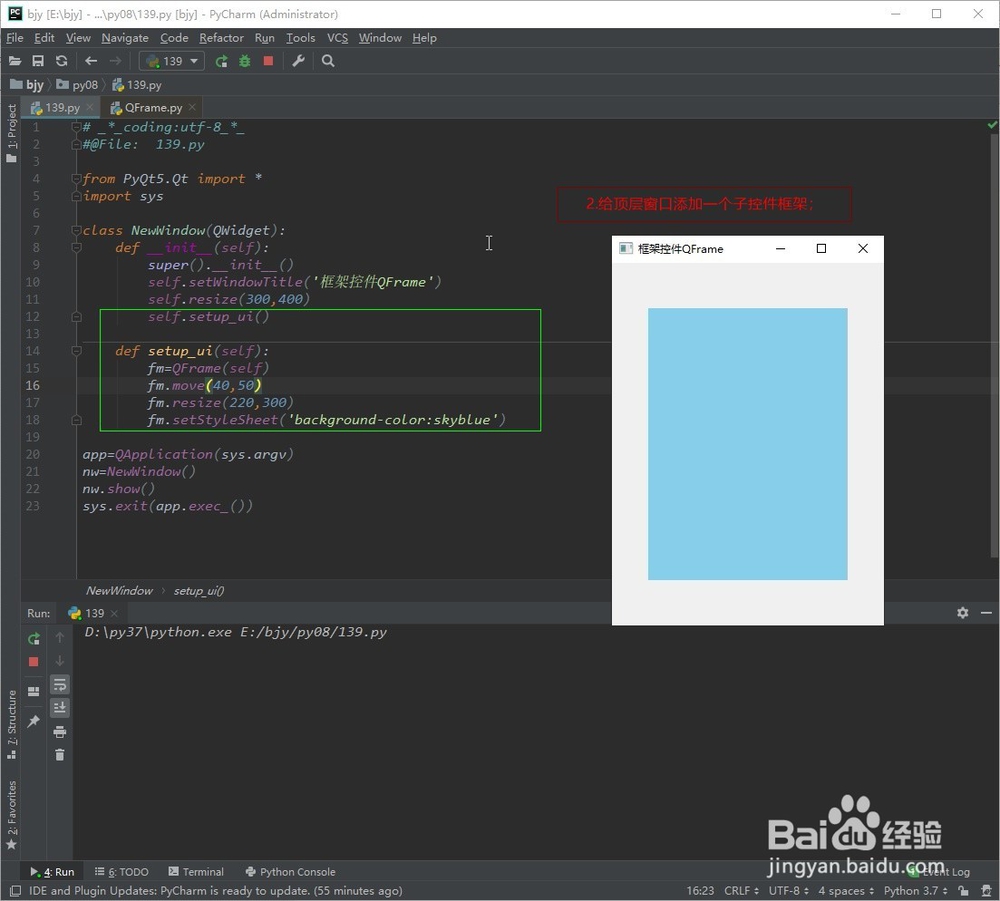
Task: Toggle file read-only lock icon in status bar
Action: (963, 890)
